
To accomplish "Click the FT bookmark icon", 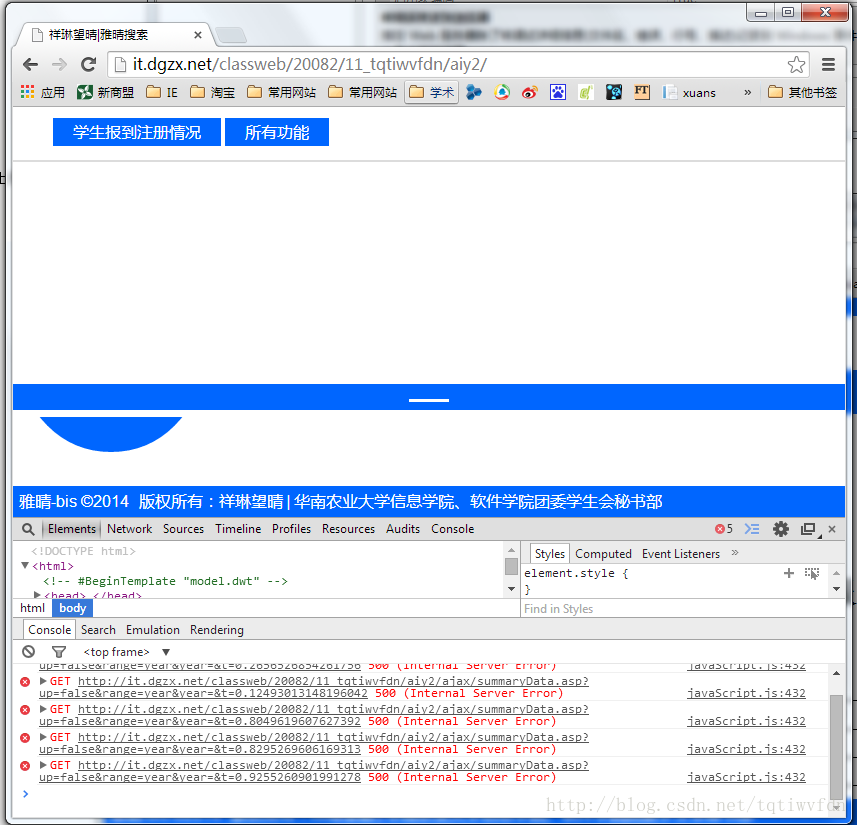I will 642,92.
